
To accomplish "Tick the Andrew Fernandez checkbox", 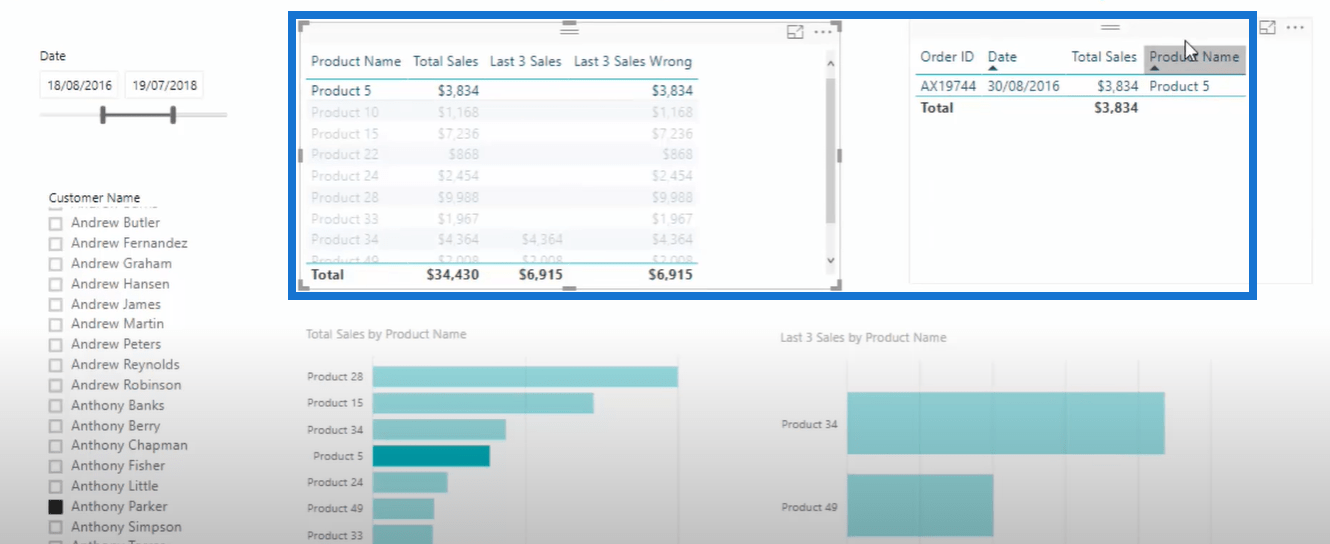I will (56, 243).
